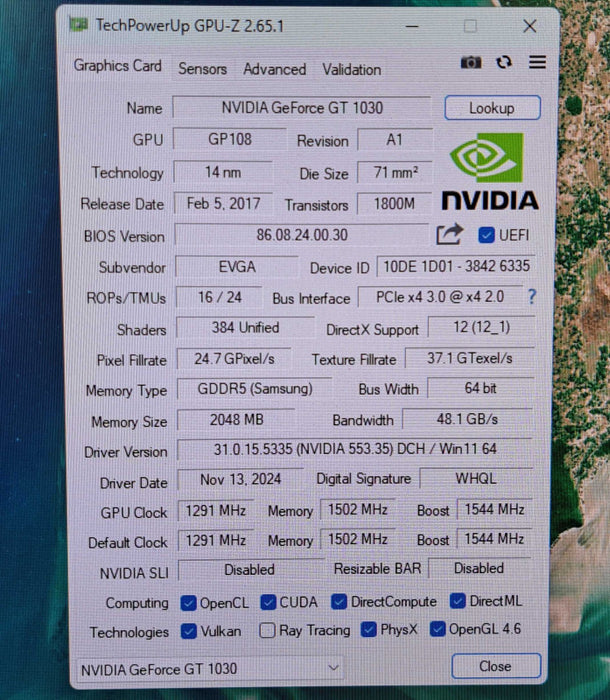Click the Default Clock row Boost 1544 MHz
610x700 pixels.
coord(494,539)
